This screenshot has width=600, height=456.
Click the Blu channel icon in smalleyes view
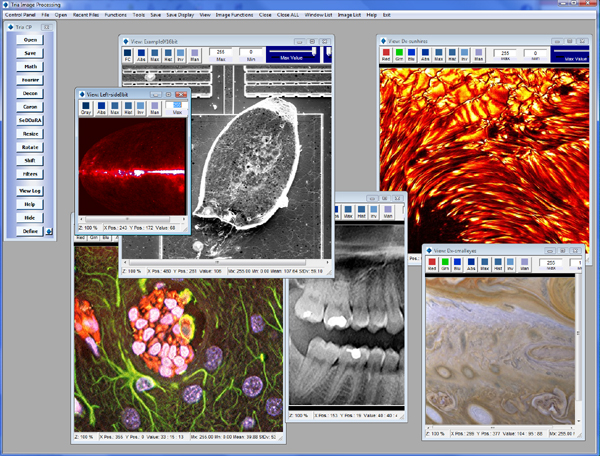click(x=459, y=262)
